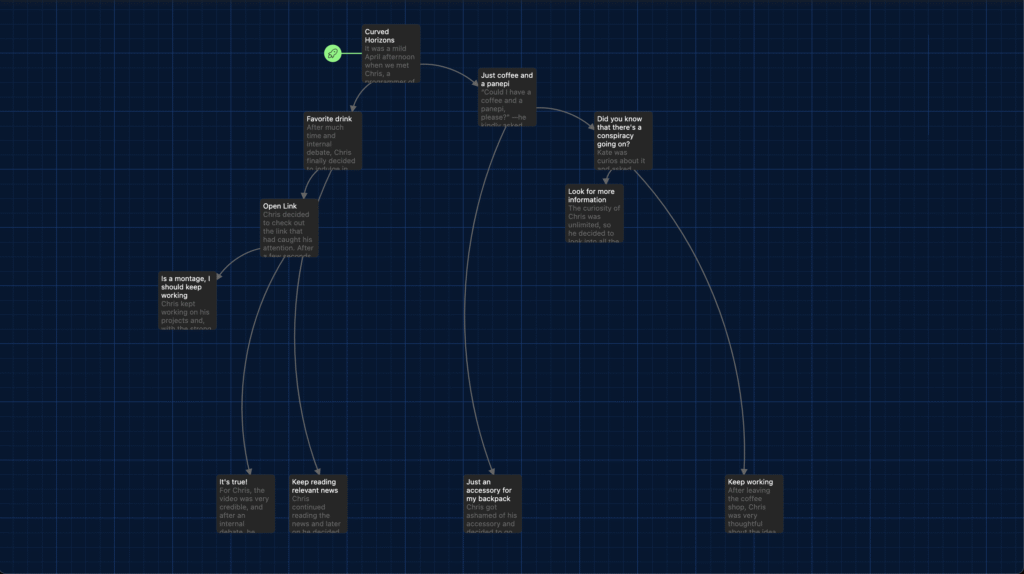Select the conspiracy going on passage
This screenshot has height=574, width=1024.
point(622,141)
